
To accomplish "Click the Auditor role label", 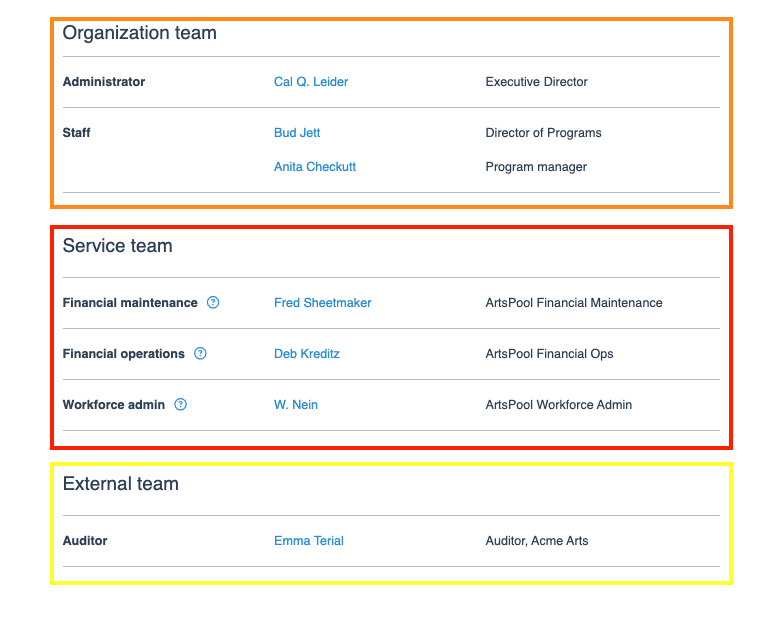I will click(x=85, y=541).
